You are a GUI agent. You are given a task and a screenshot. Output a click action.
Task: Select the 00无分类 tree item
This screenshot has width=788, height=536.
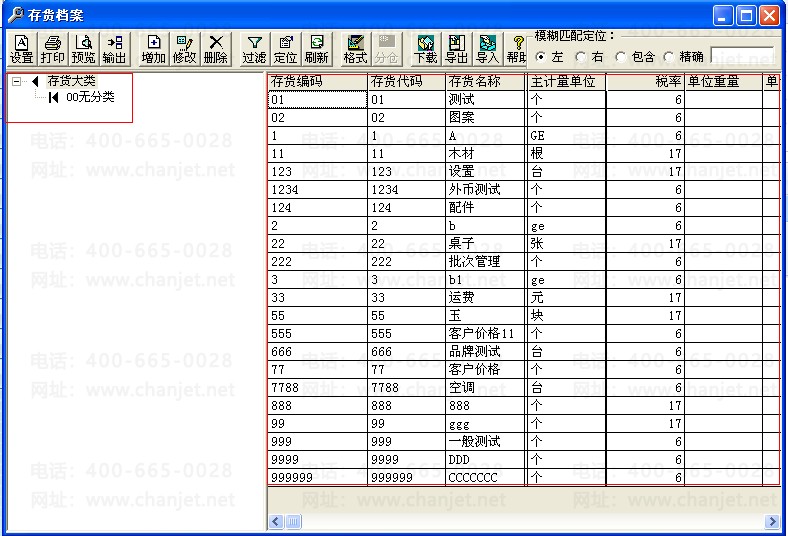(x=90, y=97)
